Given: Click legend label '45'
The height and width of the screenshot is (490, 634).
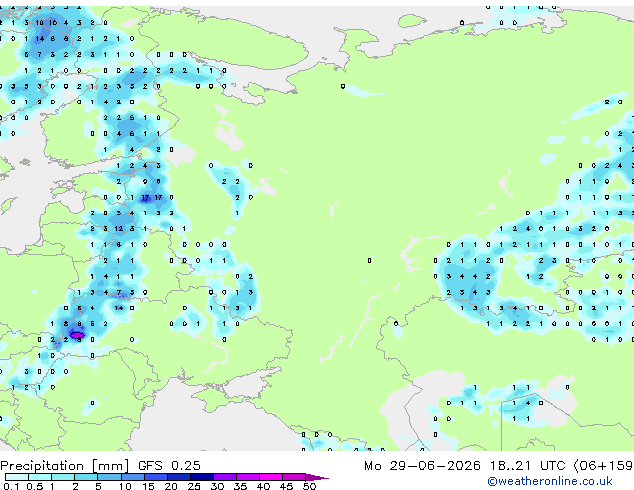Looking at the screenshot, I should point(286,486).
